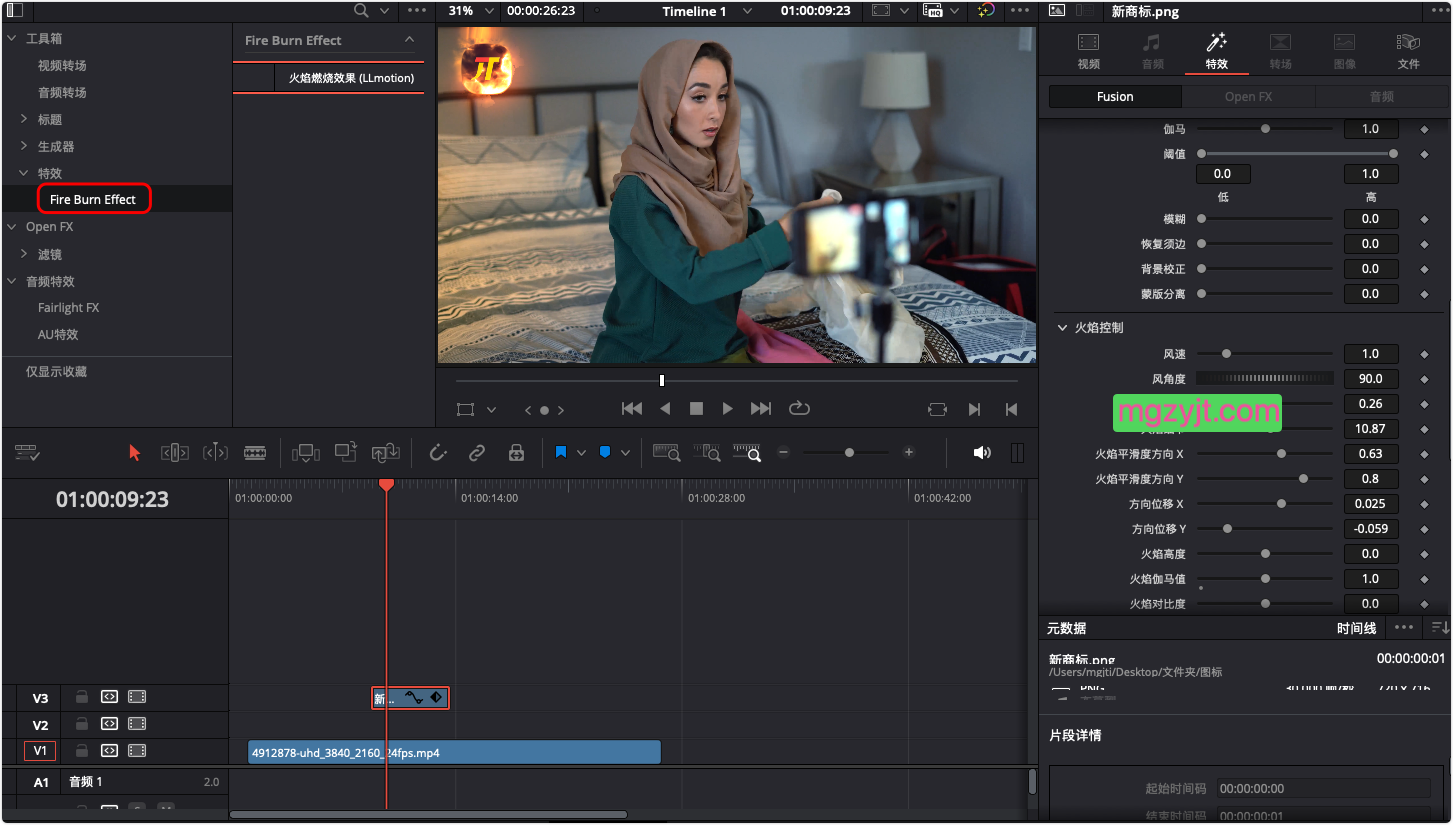Add a blue flag to the clip
Viewport: 1453px width, 825px height.
pyautogui.click(x=561, y=453)
